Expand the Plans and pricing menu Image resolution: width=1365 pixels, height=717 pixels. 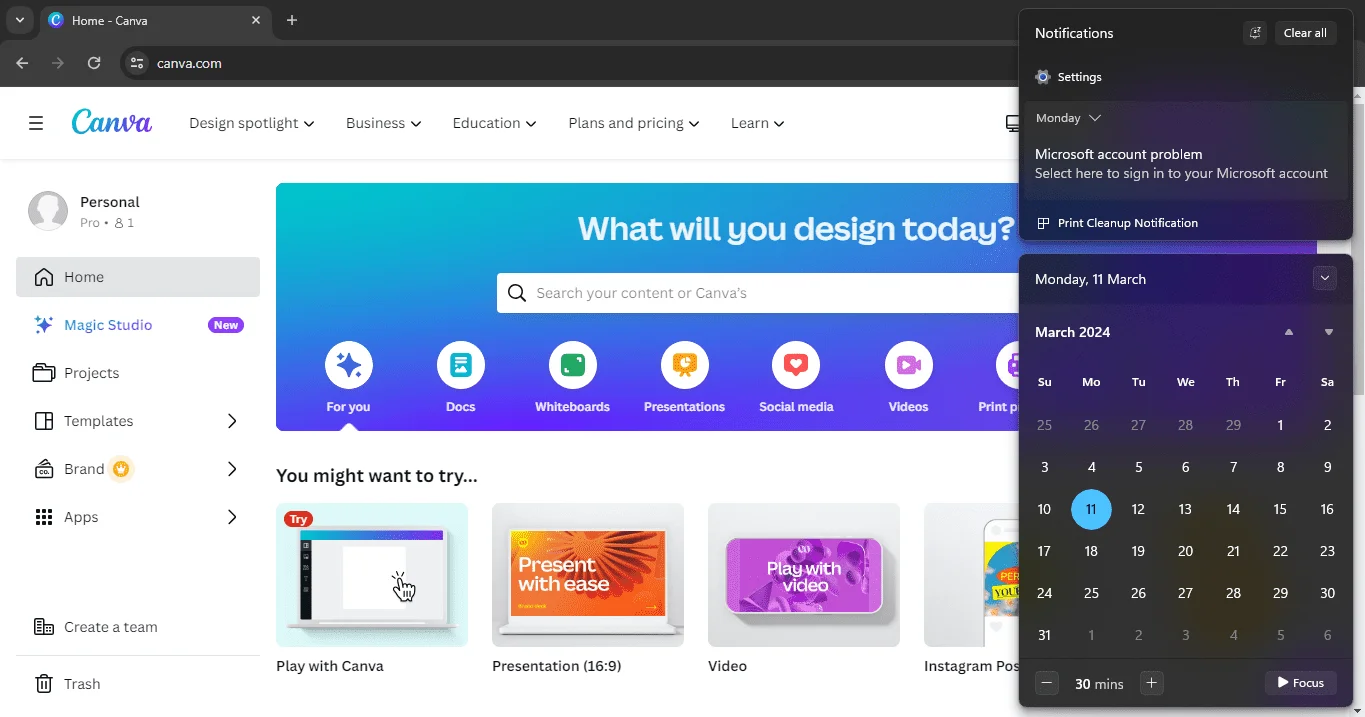click(633, 123)
